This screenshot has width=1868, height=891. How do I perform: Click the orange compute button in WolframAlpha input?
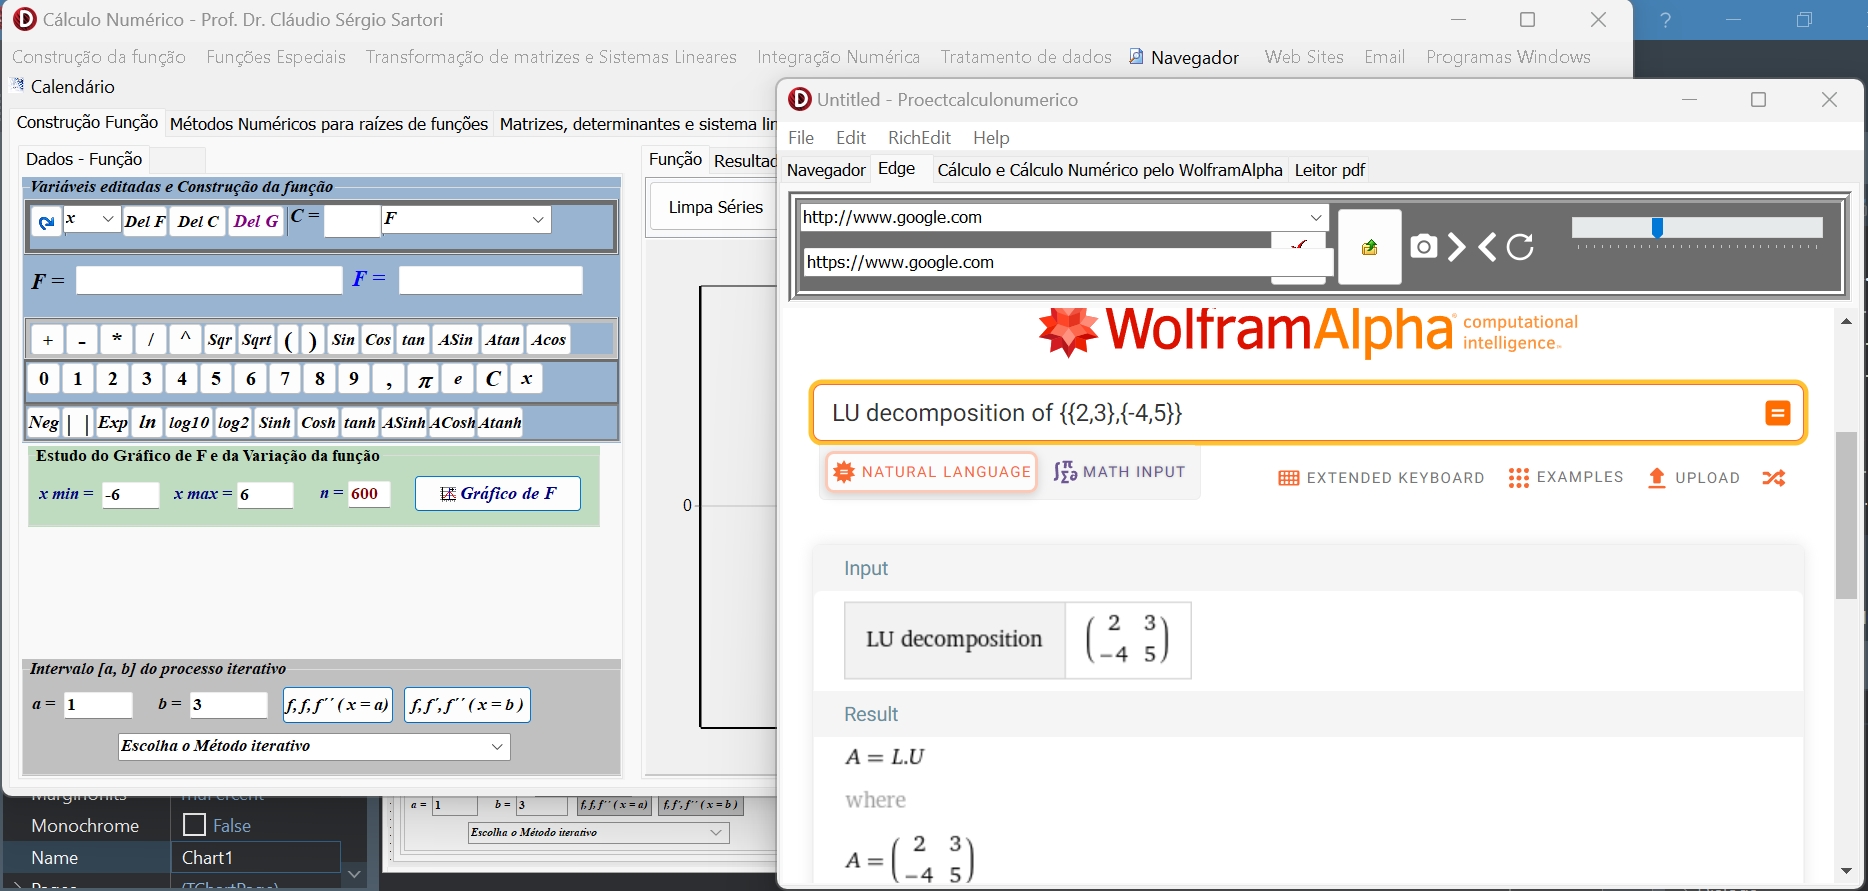click(x=1777, y=413)
